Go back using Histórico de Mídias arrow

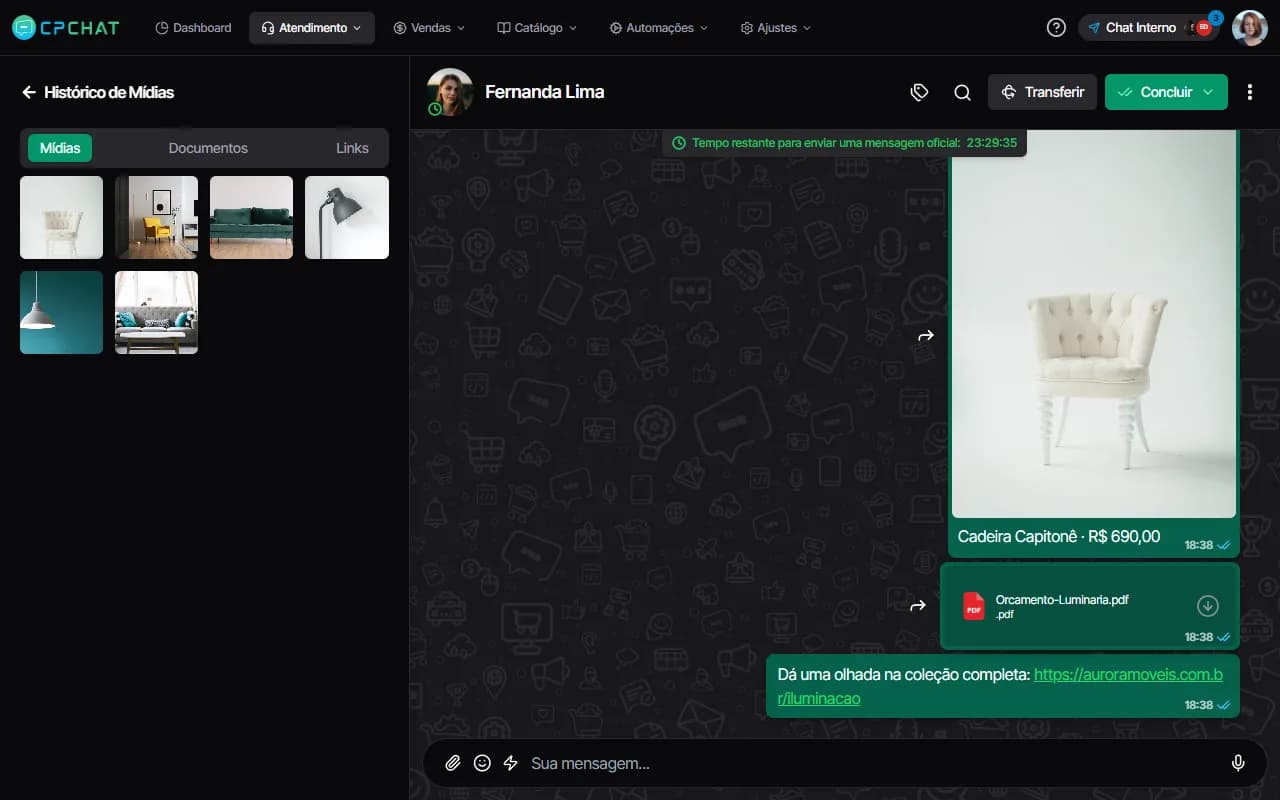(29, 92)
